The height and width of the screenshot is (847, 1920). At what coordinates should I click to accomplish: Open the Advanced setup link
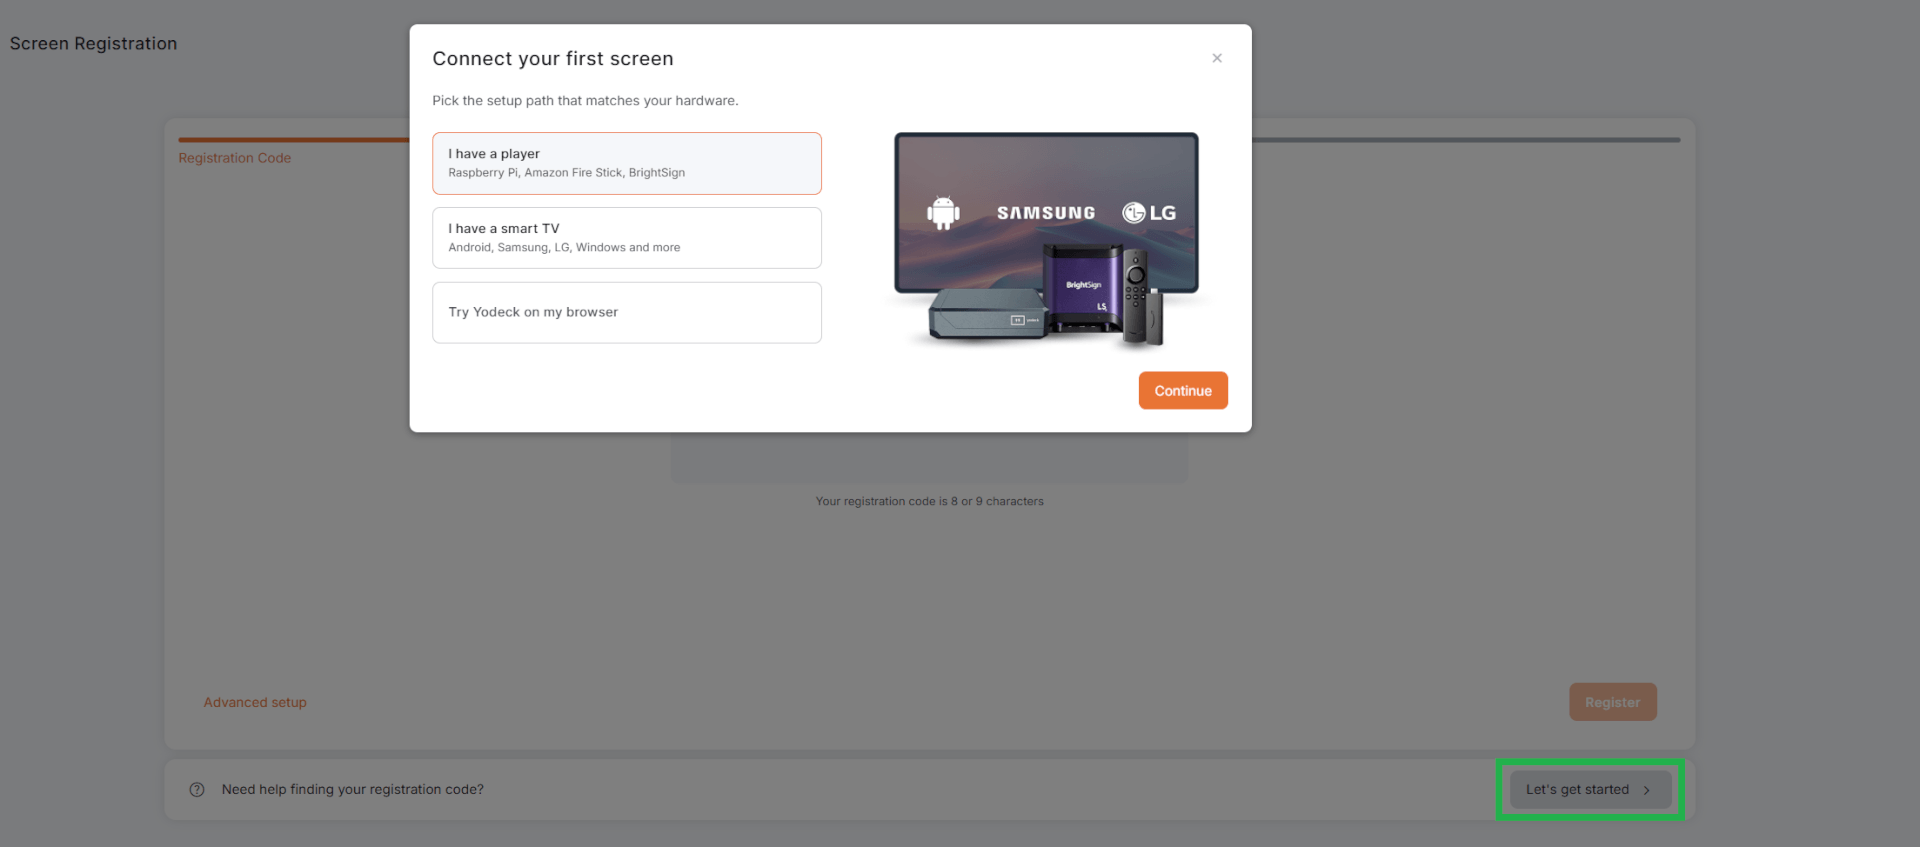tap(255, 703)
